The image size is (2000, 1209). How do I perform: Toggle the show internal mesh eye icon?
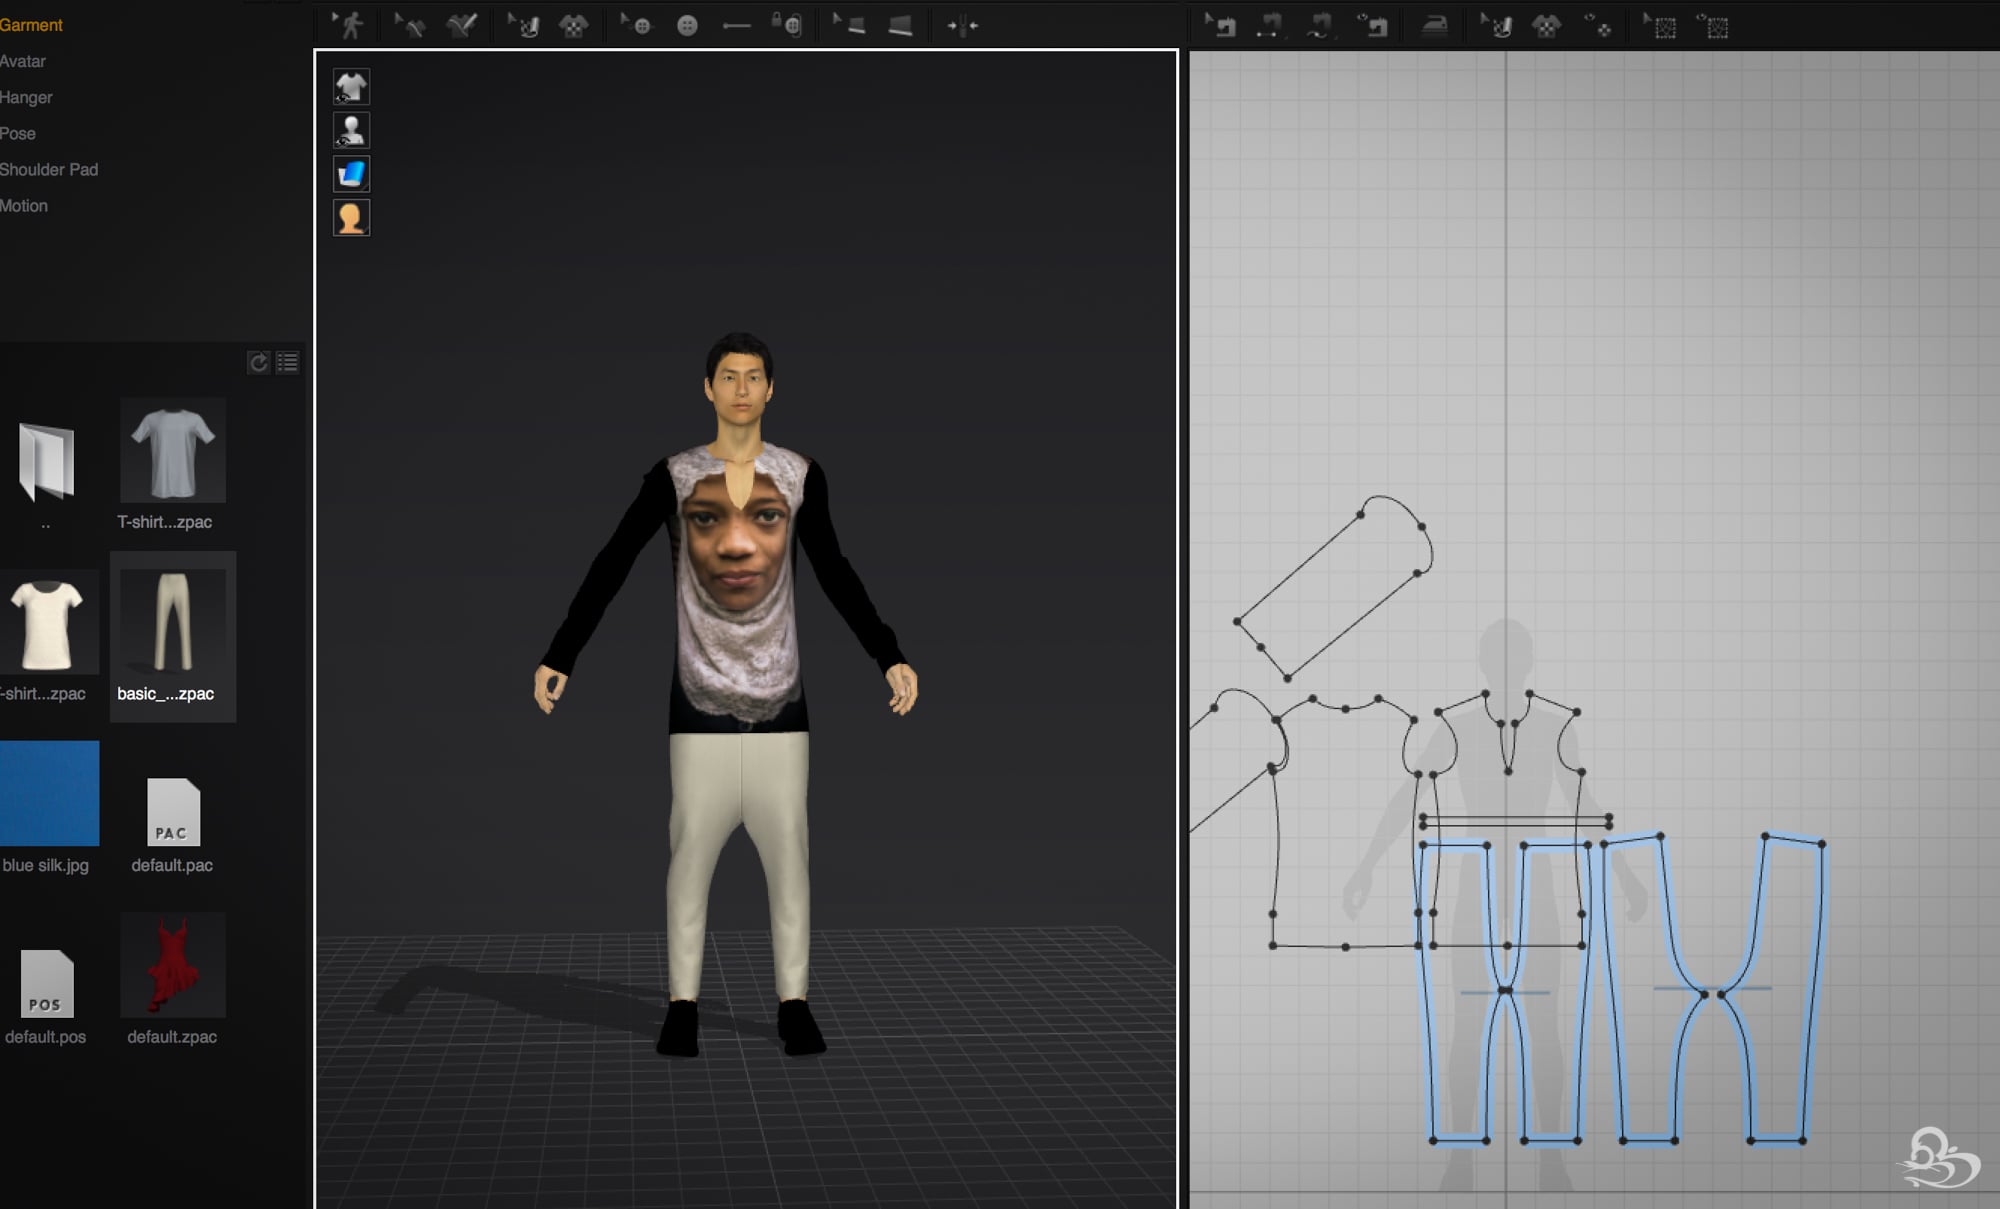[x=1715, y=28]
